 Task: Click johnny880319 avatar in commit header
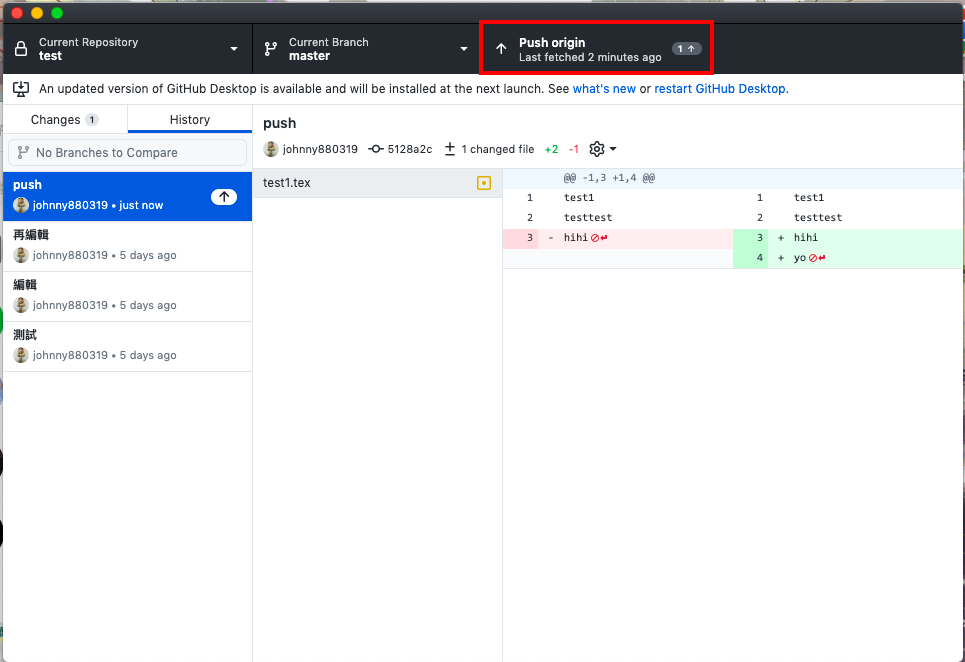coord(271,149)
